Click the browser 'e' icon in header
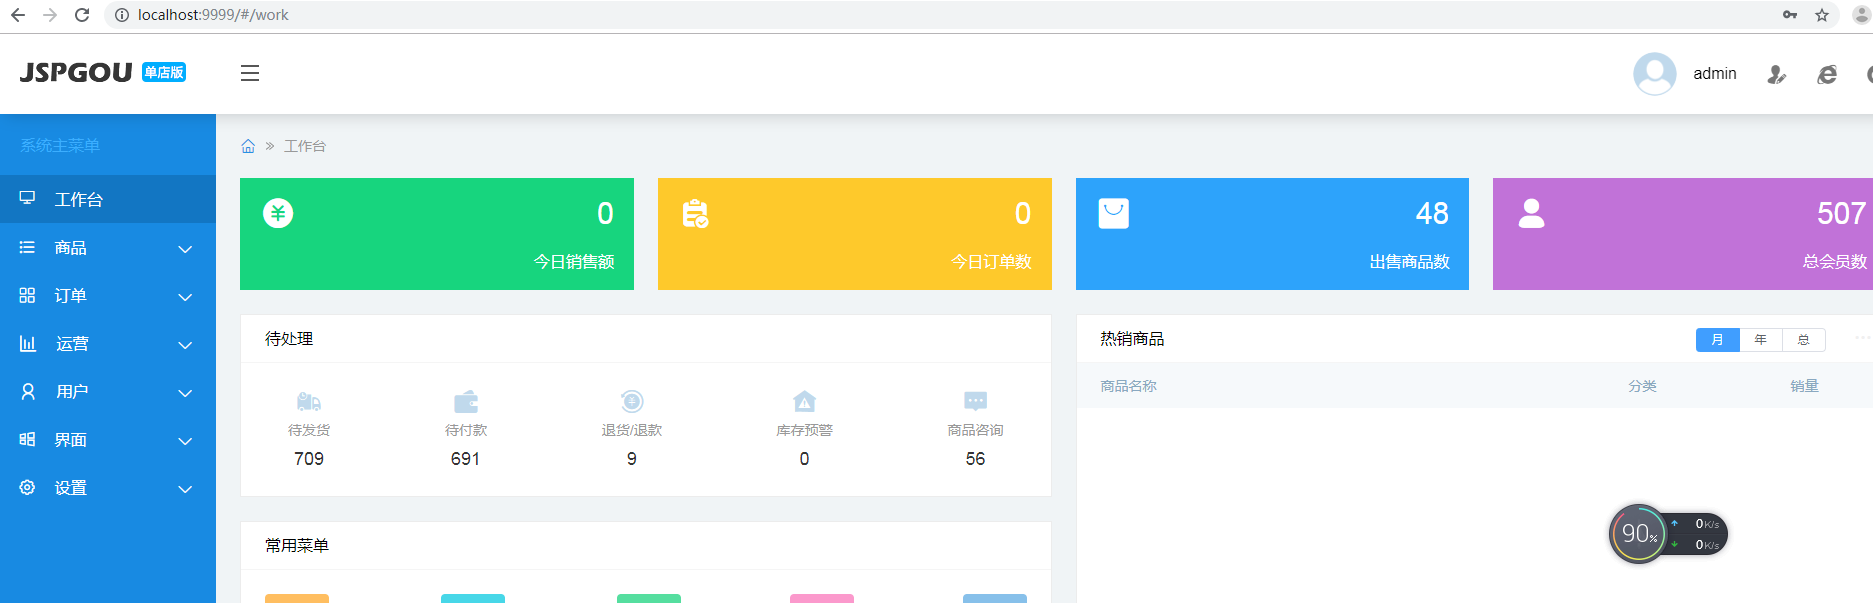Screen dimensions: 1873x603 point(1827,74)
